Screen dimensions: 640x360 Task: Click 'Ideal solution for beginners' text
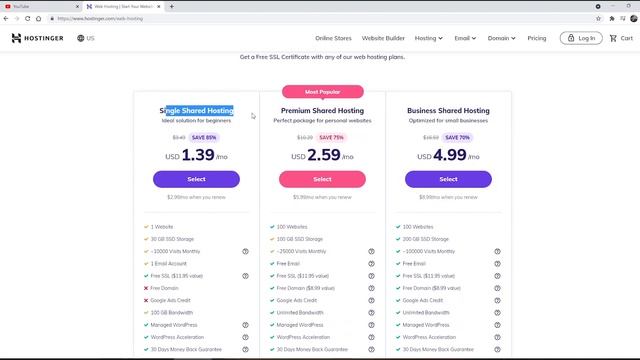click(x=196, y=121)
